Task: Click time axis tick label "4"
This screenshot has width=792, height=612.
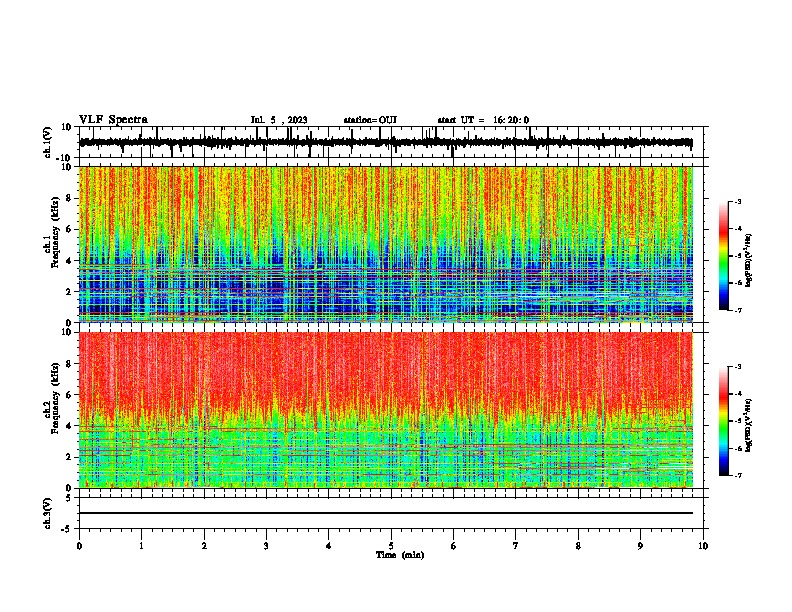Action: (x=329, y=546)
